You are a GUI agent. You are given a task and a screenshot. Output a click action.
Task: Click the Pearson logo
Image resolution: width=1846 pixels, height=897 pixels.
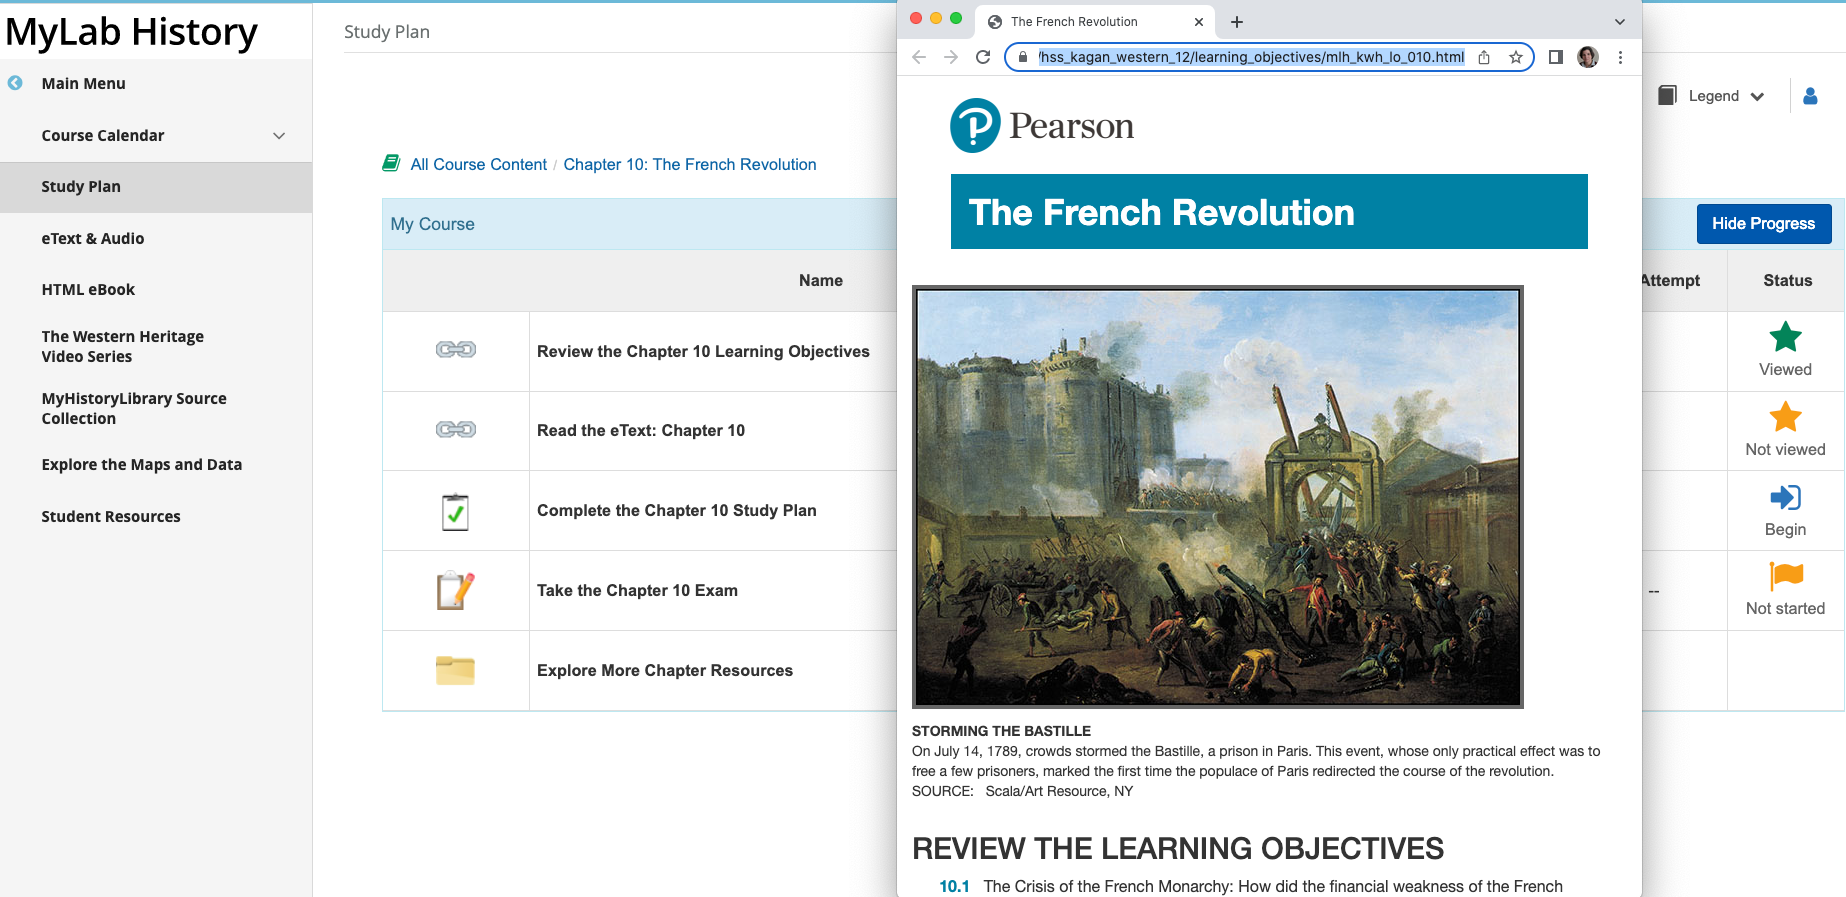coord(1042,126)
